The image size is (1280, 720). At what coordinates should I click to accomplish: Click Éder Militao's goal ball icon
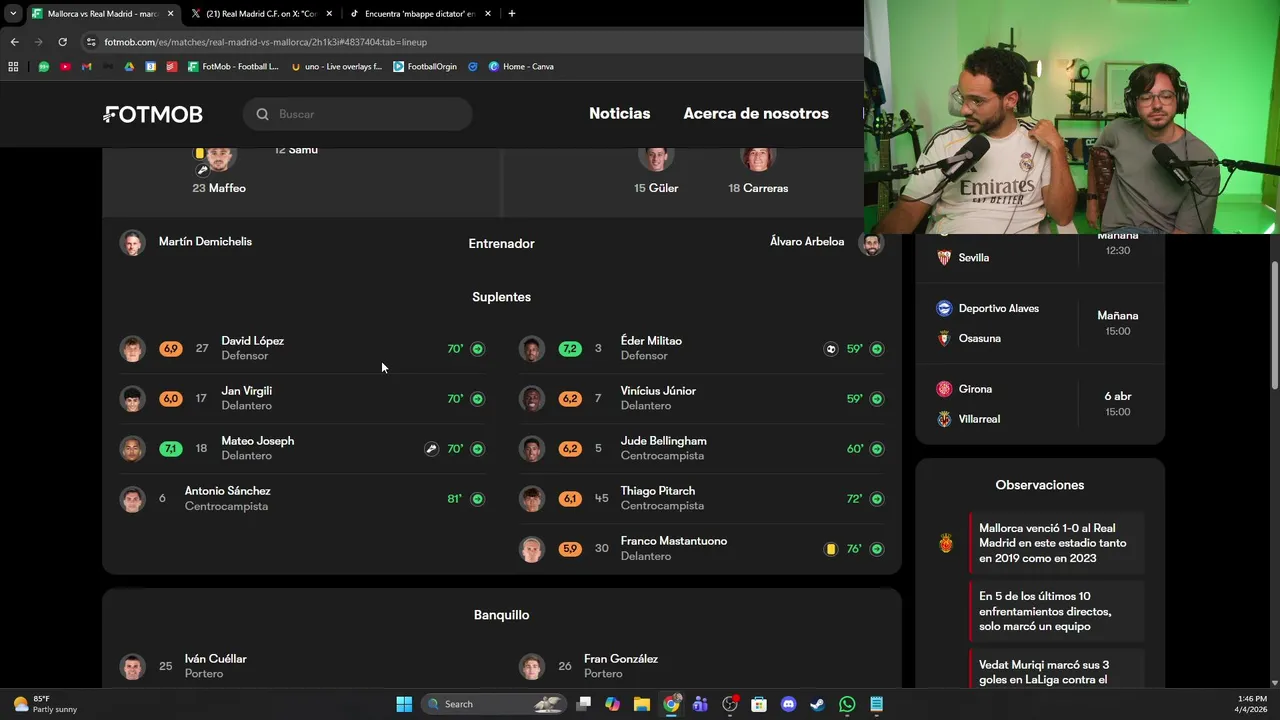pos(830,349)
